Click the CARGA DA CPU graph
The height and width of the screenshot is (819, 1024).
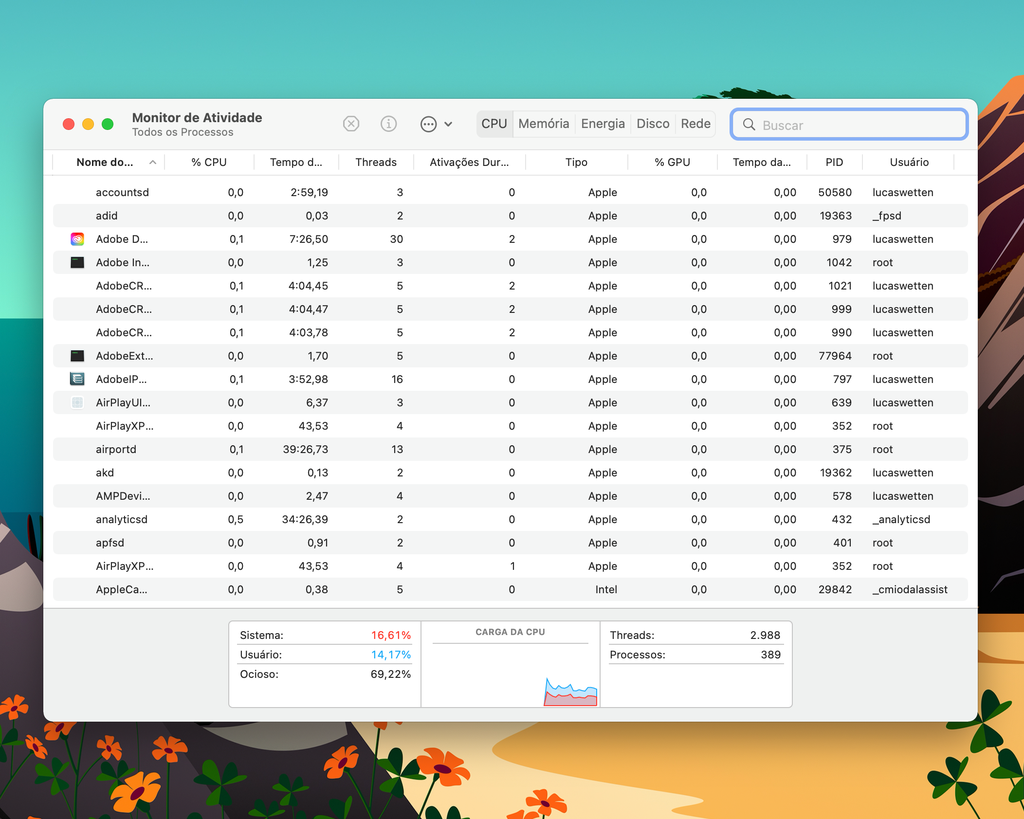511,673
